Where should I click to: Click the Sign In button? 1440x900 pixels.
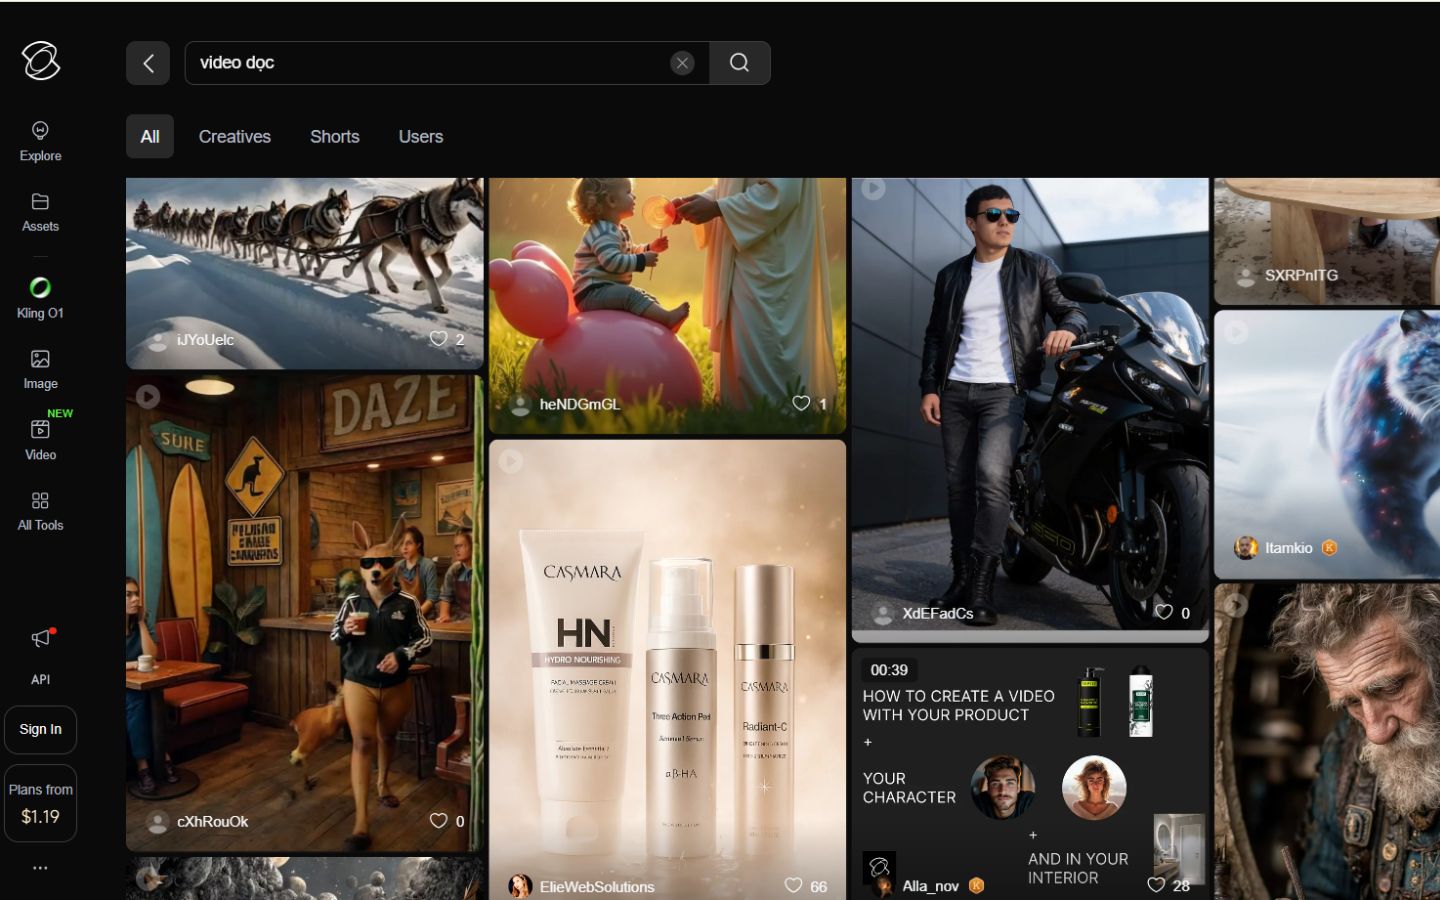coord(41,730)
